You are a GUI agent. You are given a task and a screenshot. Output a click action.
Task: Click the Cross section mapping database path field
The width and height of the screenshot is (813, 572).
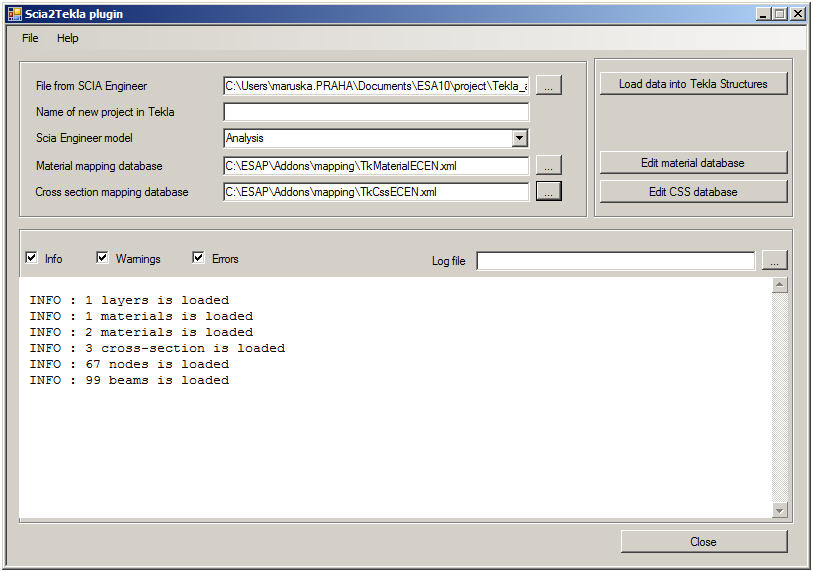[x=376, y=192]
